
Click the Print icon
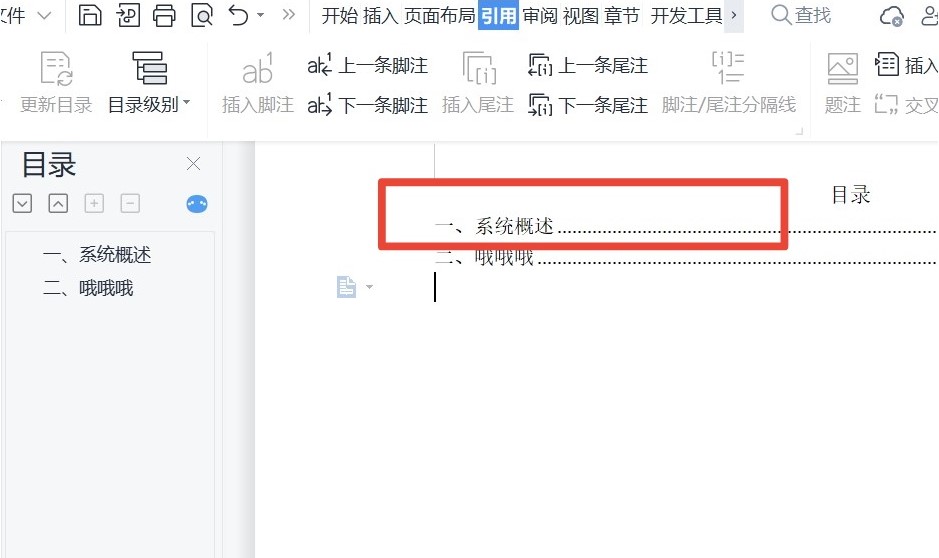[x=164, y=15]
